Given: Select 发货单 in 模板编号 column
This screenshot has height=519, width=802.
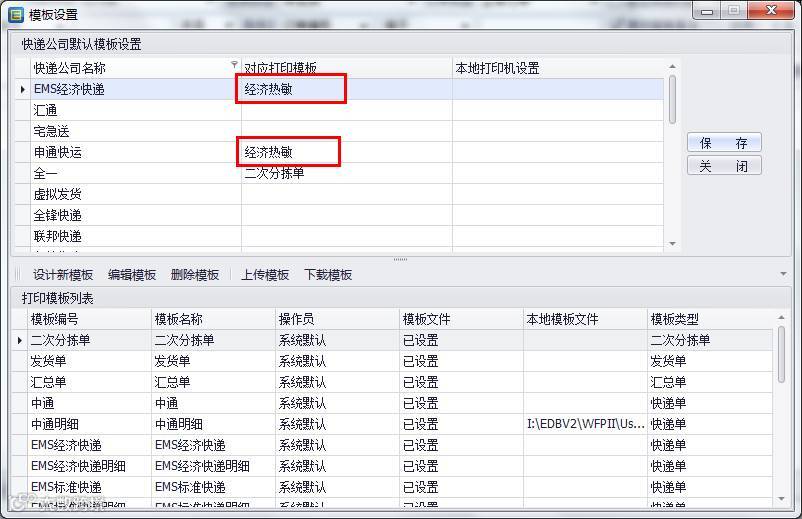Looking at the screenshot, I should pyautogui.click(x=90, y=361).
